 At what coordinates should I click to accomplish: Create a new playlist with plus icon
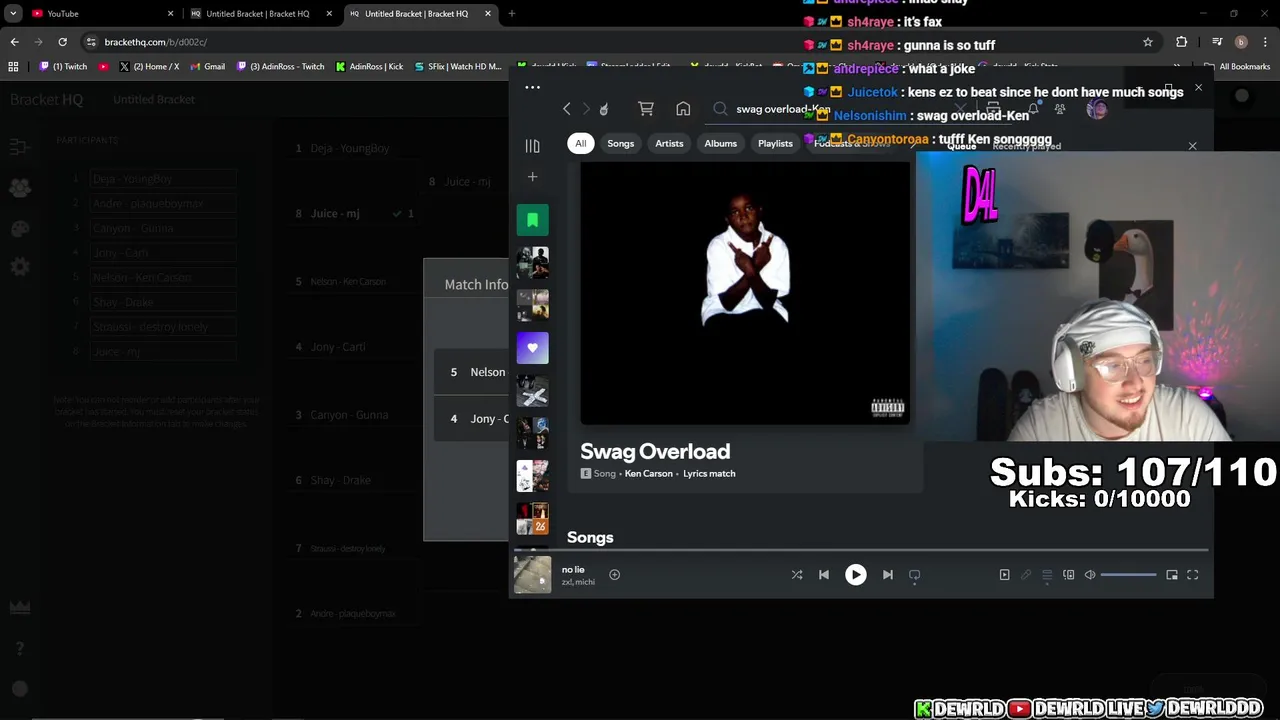coord(532,177)
